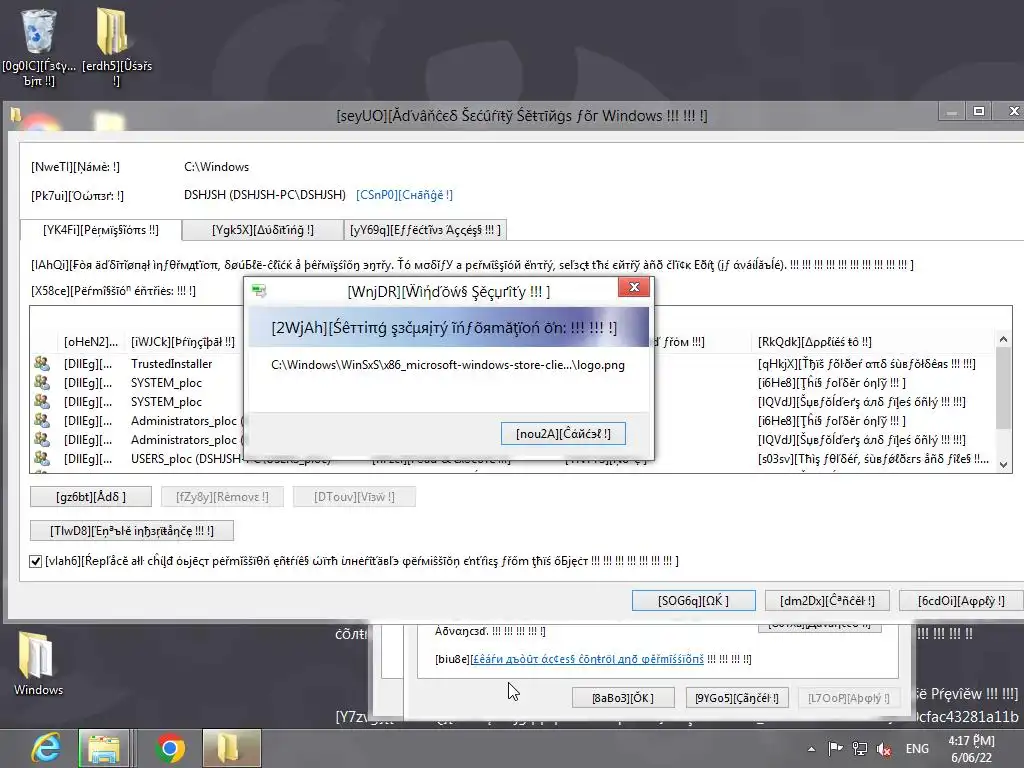Click Add permission entry button
Viewport: 1024px width, 768px height.
[x=91, y=496]
